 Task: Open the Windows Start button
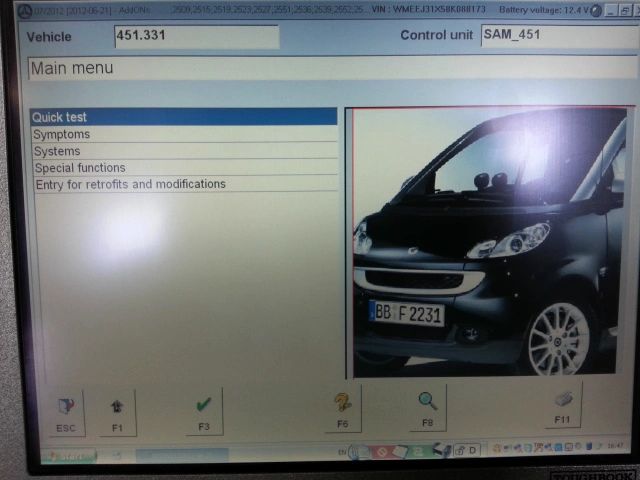tap(69, 456)
